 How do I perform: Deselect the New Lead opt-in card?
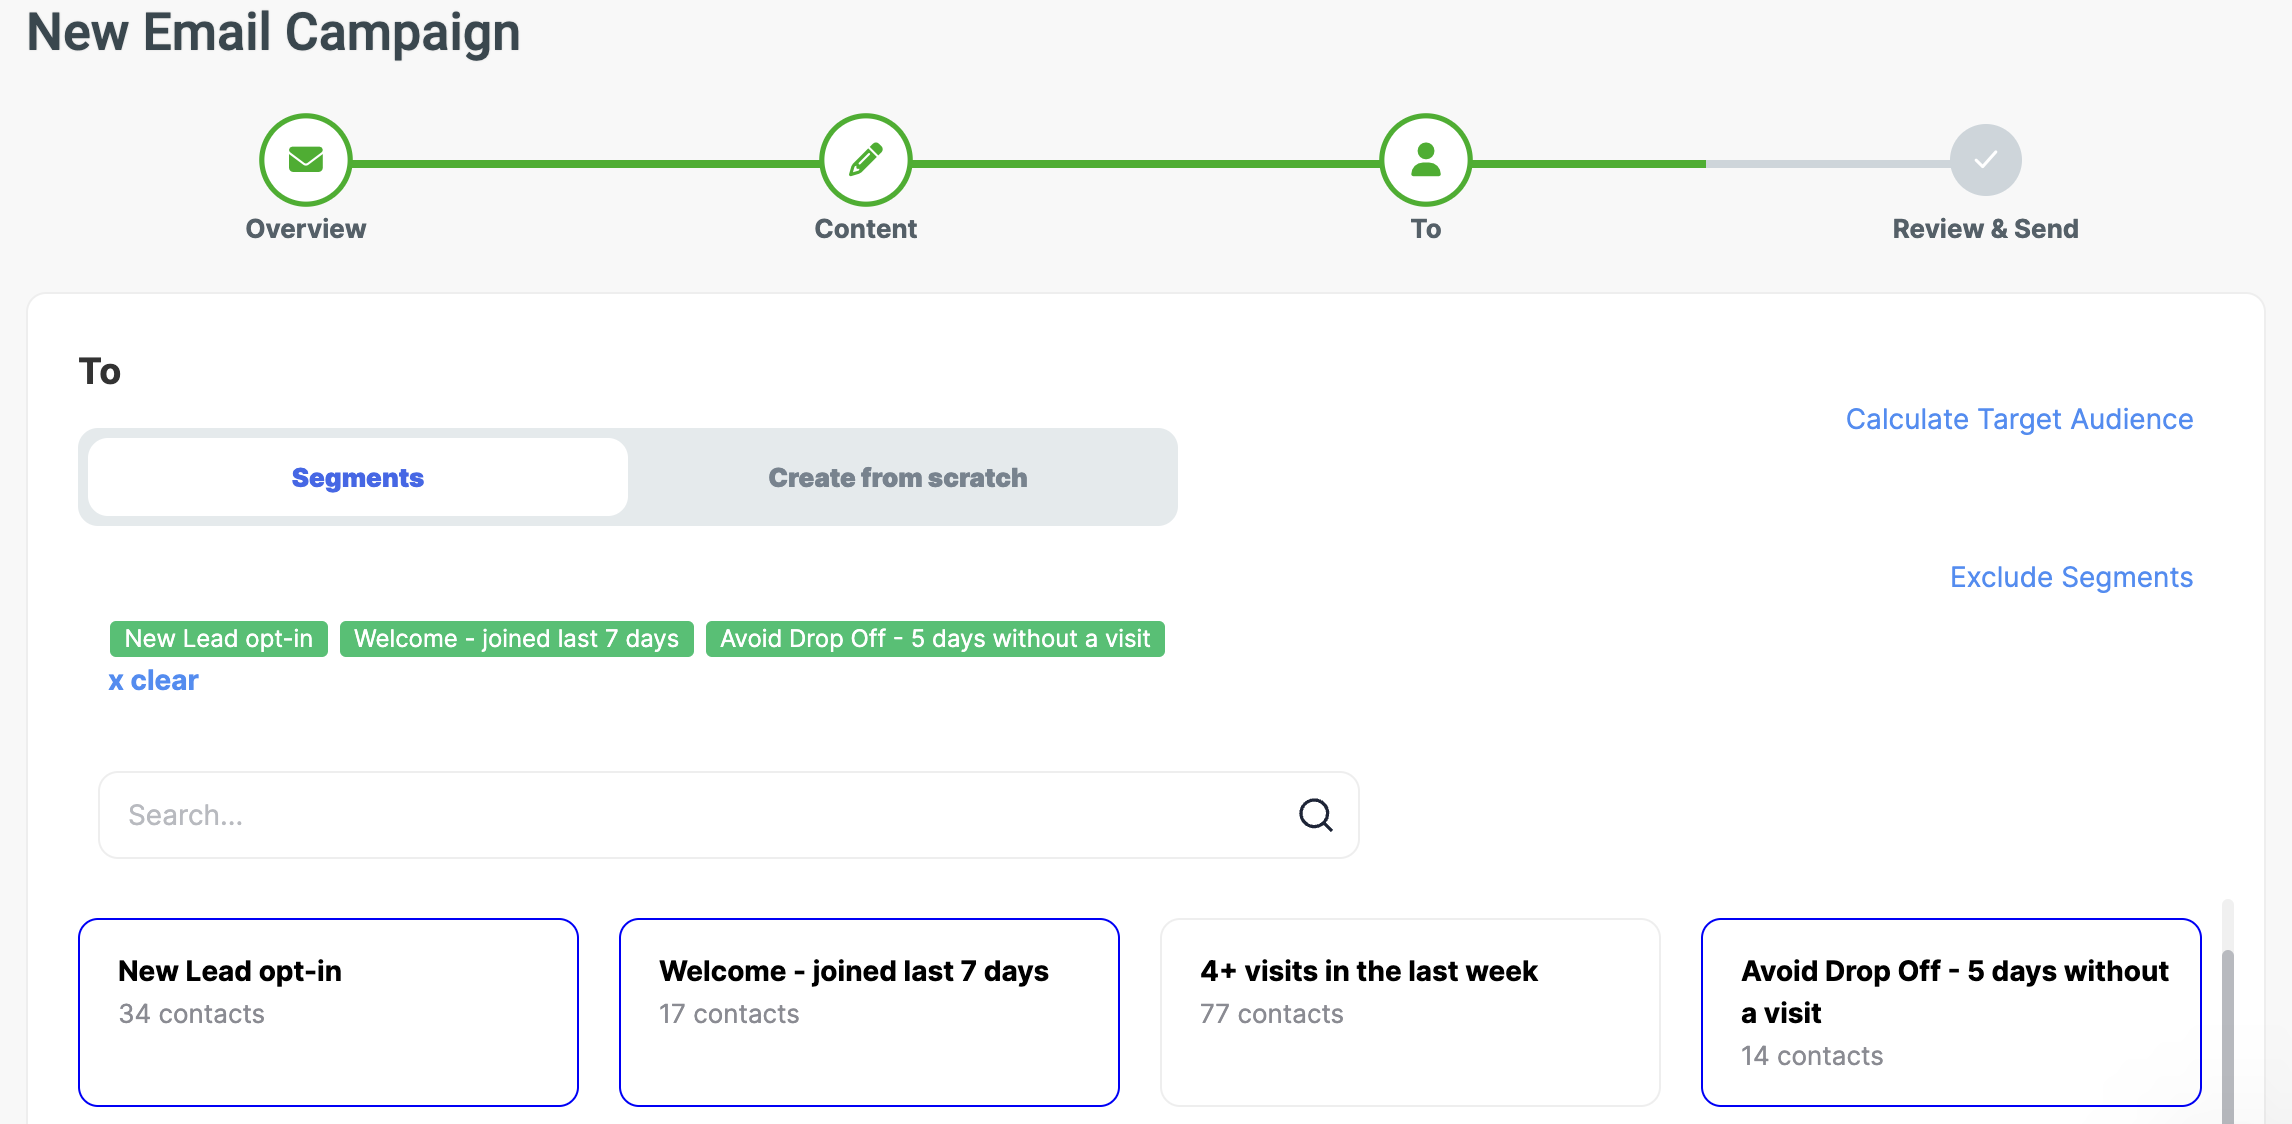(328, 1012)
